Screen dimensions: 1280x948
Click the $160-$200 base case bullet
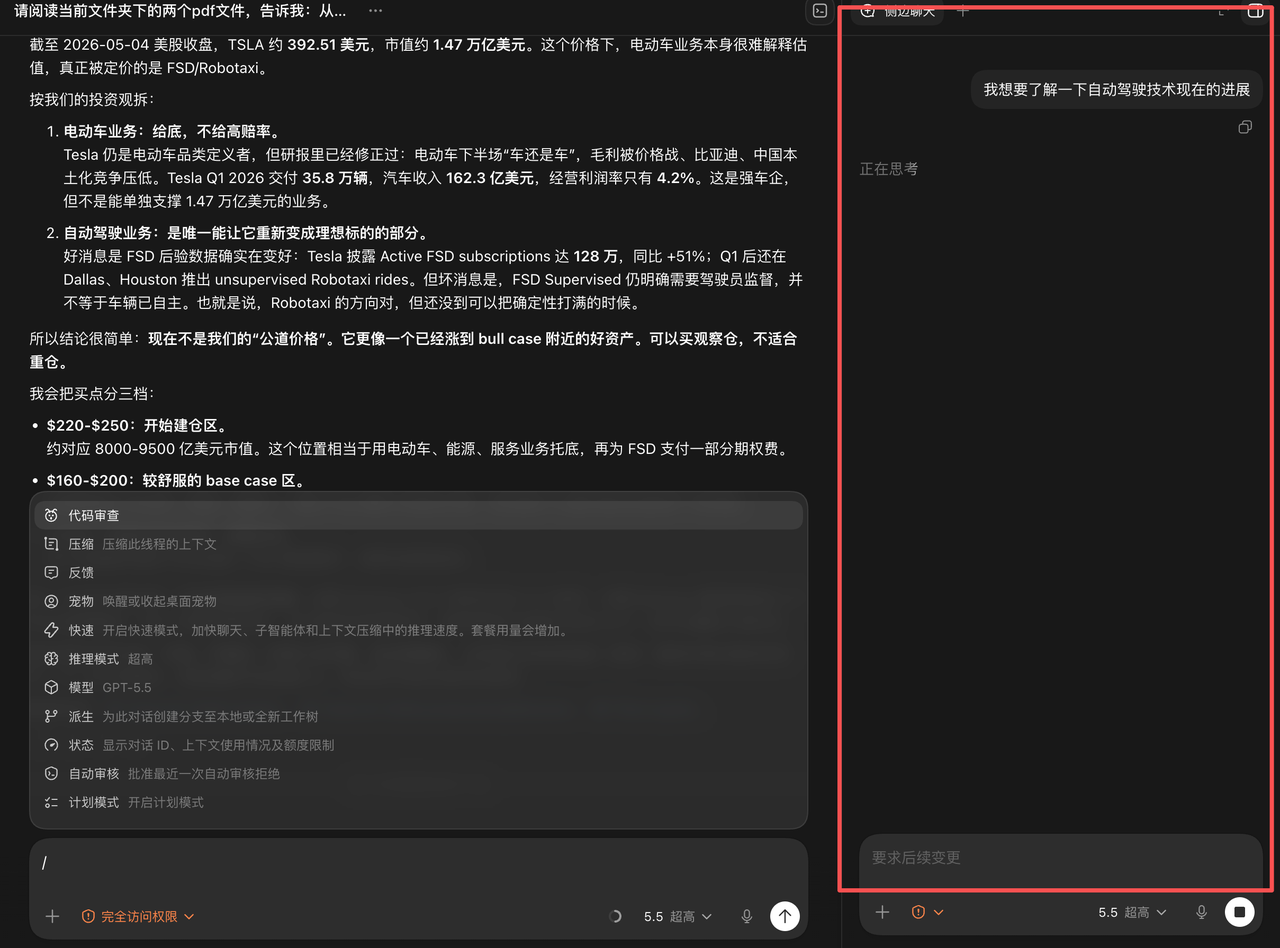point(175,480)
